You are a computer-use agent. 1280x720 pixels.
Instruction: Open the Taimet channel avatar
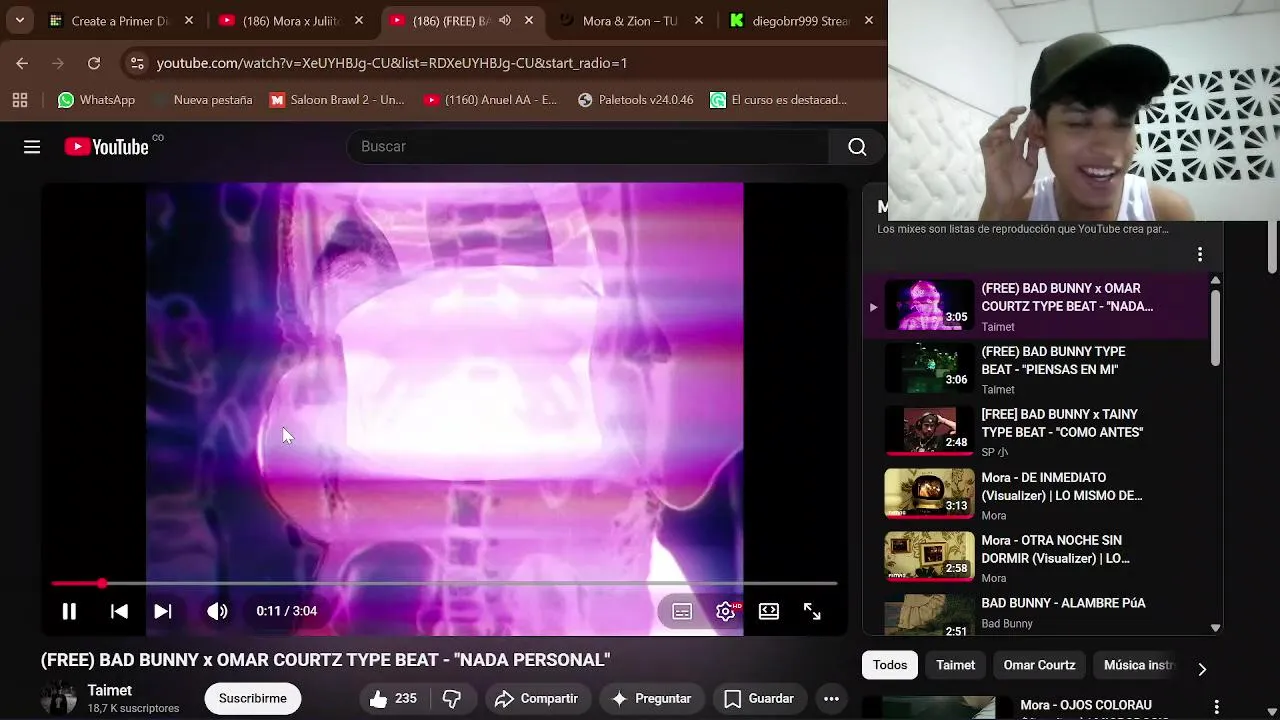pyautogui.click(x=59, y=698)
